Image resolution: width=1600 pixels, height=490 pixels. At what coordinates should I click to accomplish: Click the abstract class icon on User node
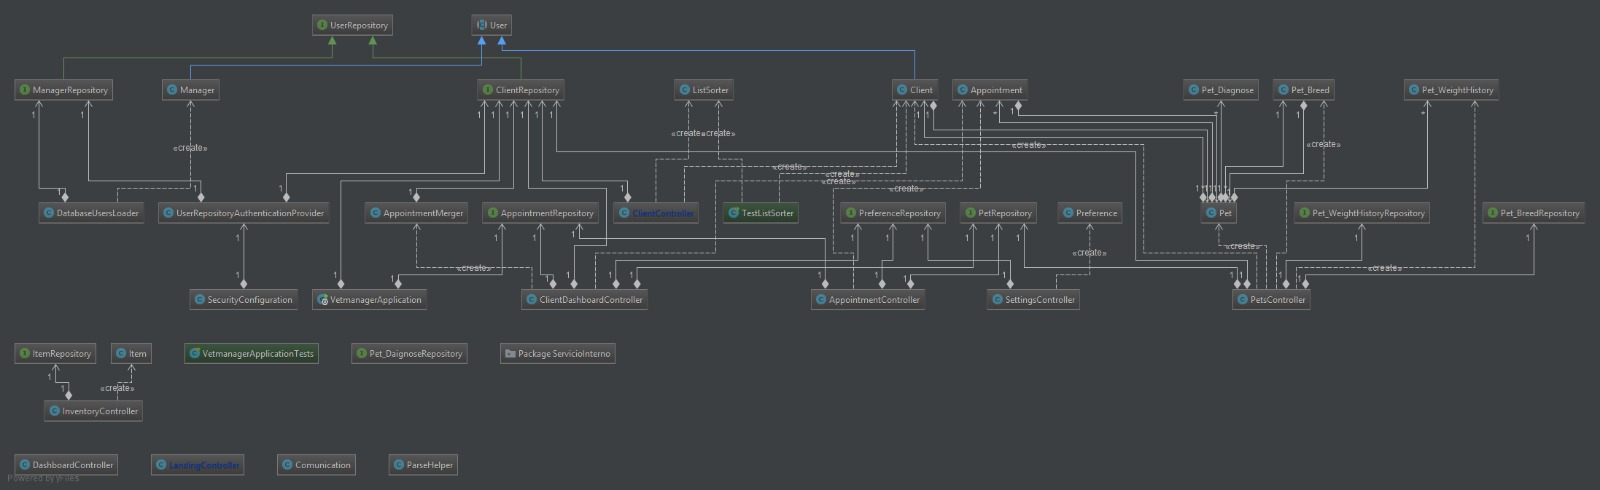coord(481,25)
